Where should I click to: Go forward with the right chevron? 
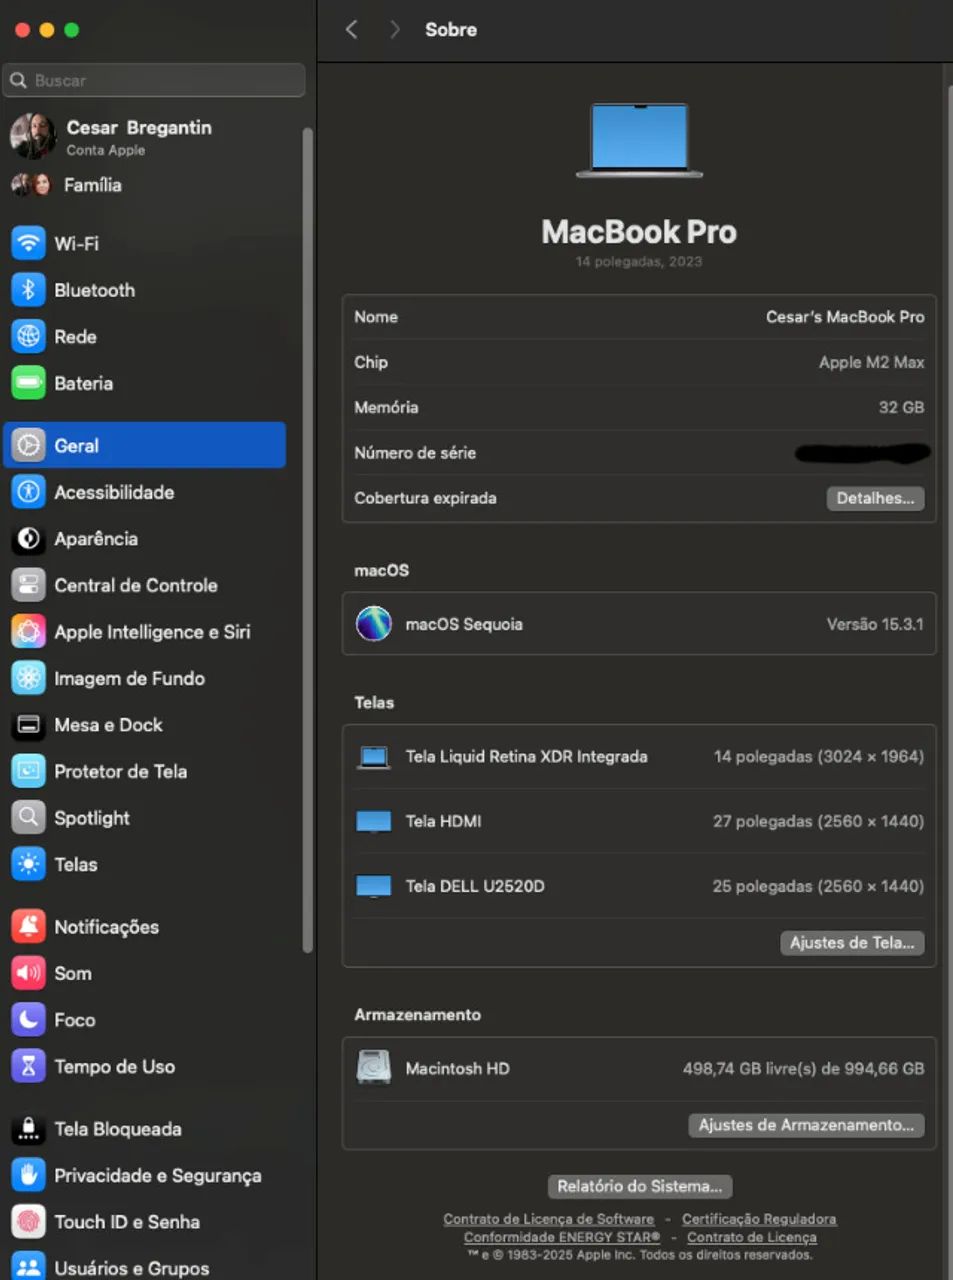tap(394, 29)
